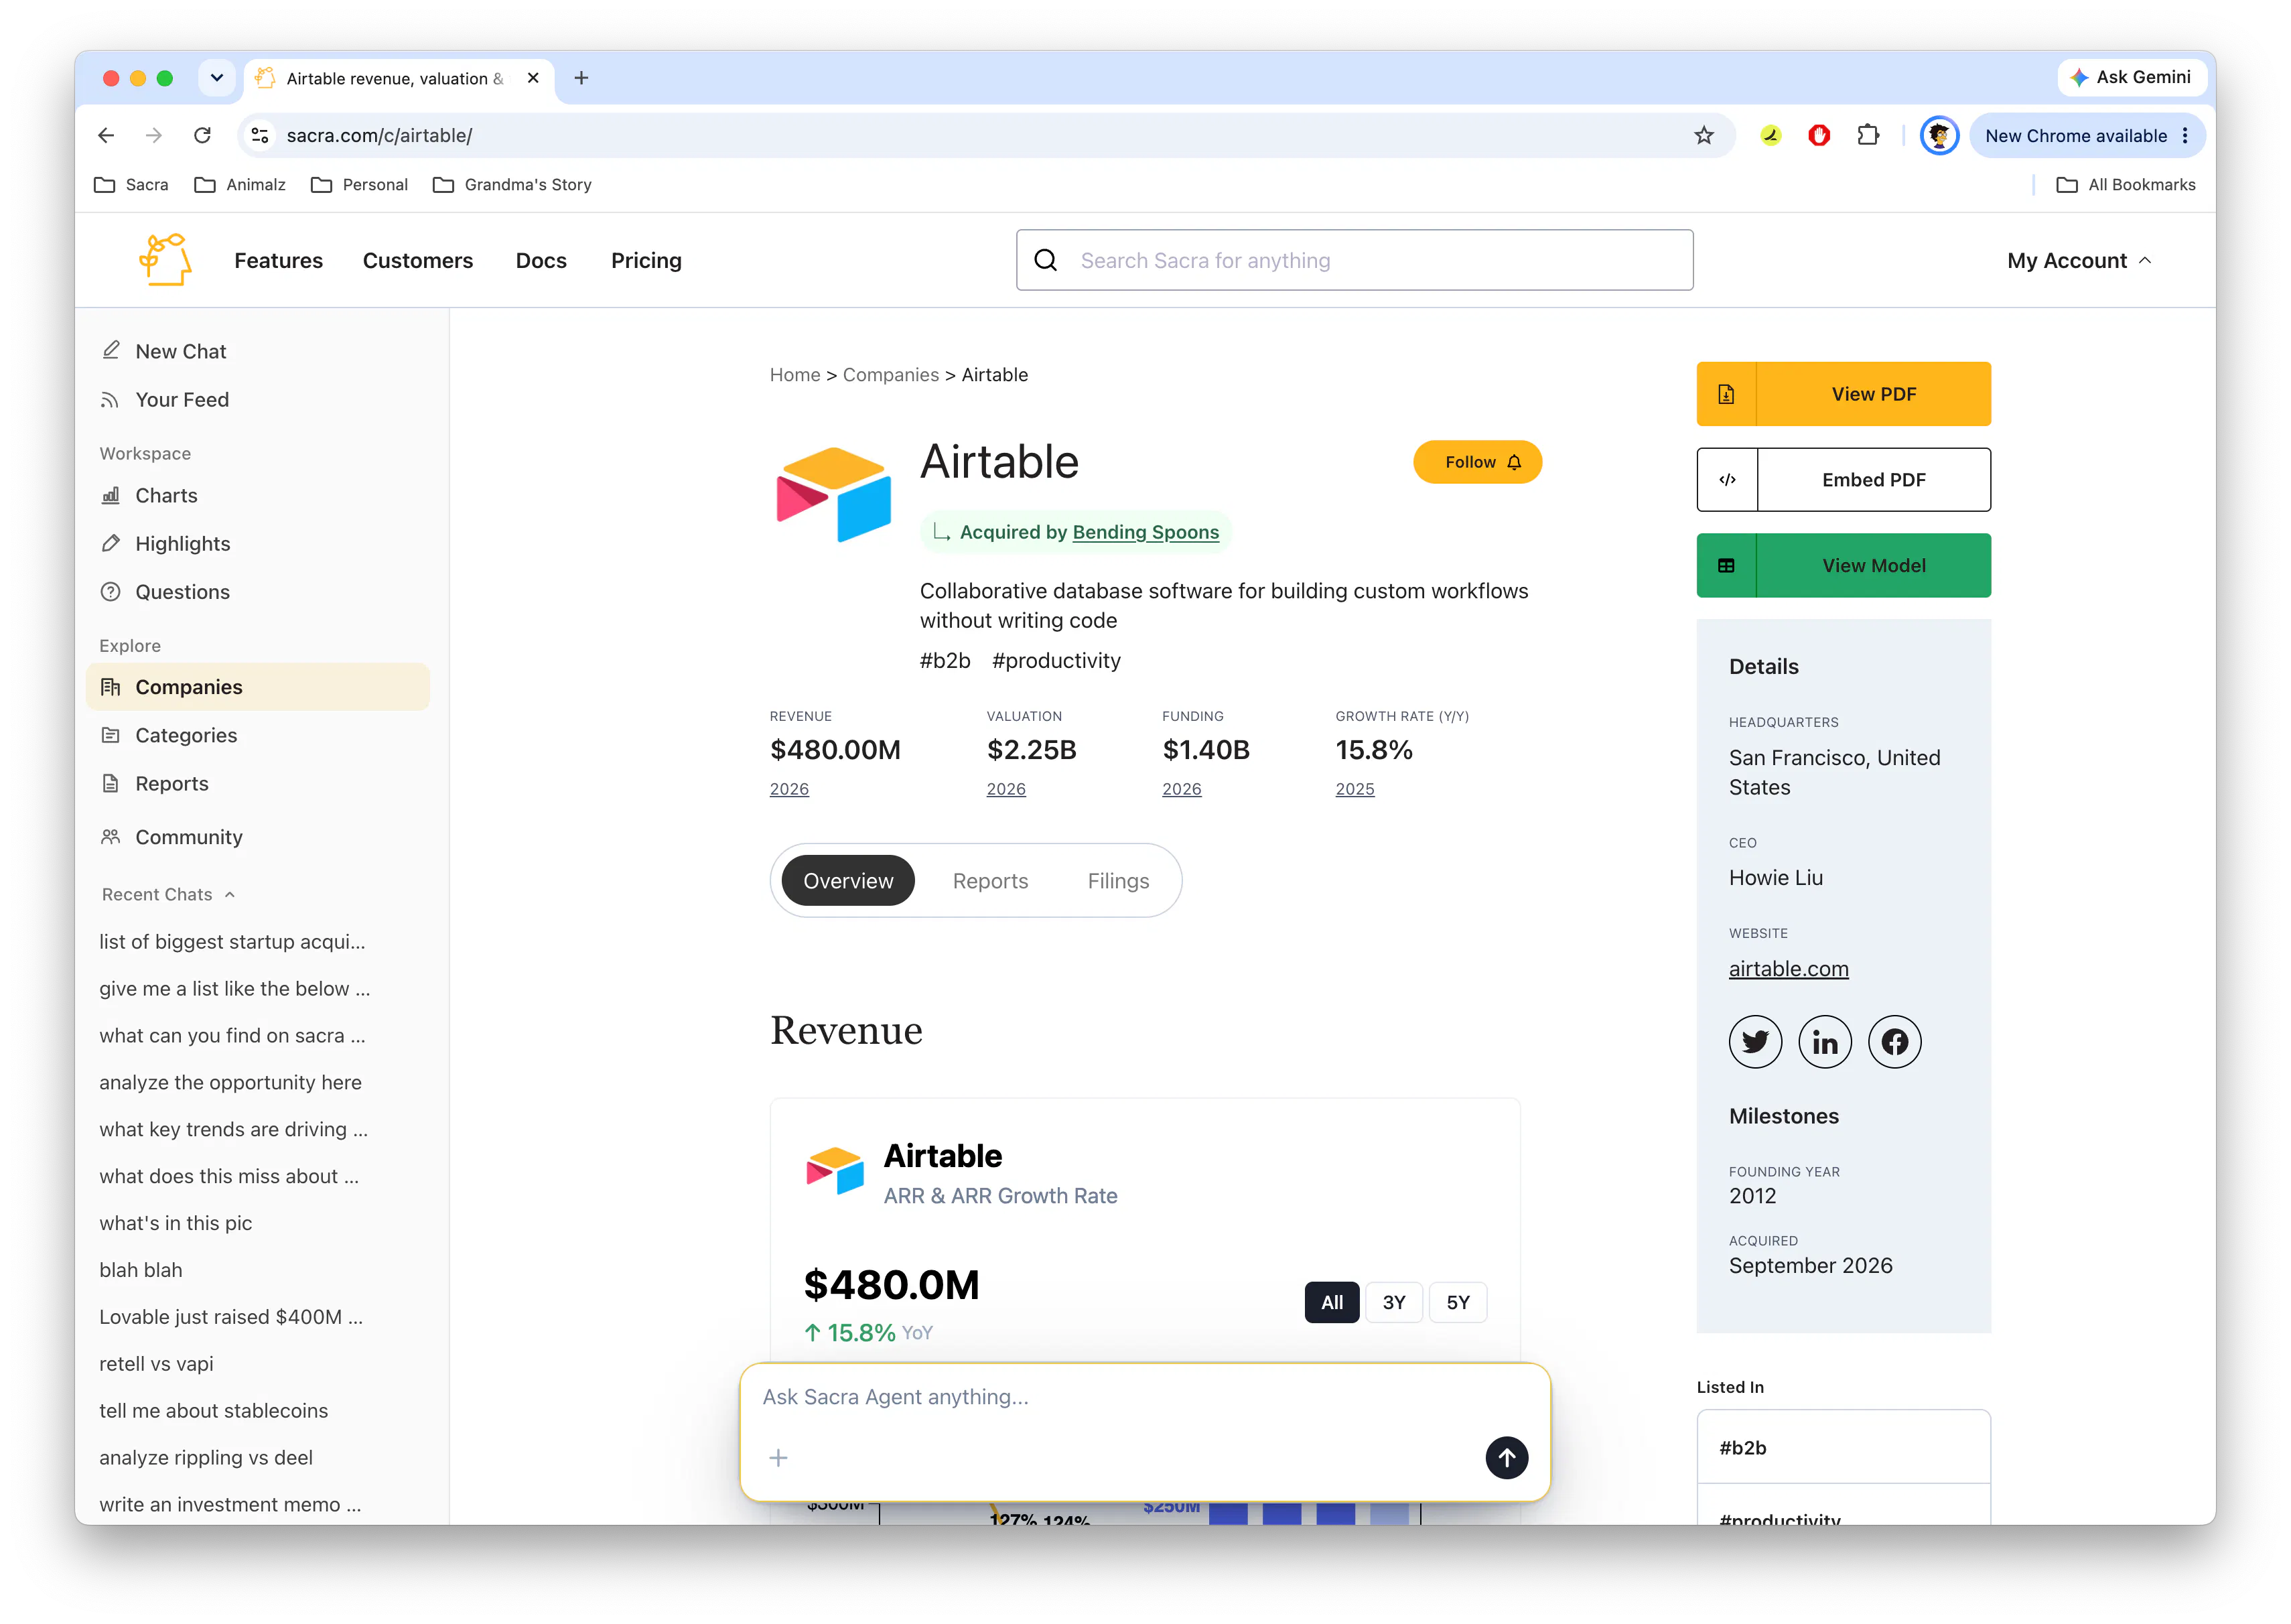
Task: Click the send arrow in Sacra Agent box
Action: (x=1506, y=1458)
